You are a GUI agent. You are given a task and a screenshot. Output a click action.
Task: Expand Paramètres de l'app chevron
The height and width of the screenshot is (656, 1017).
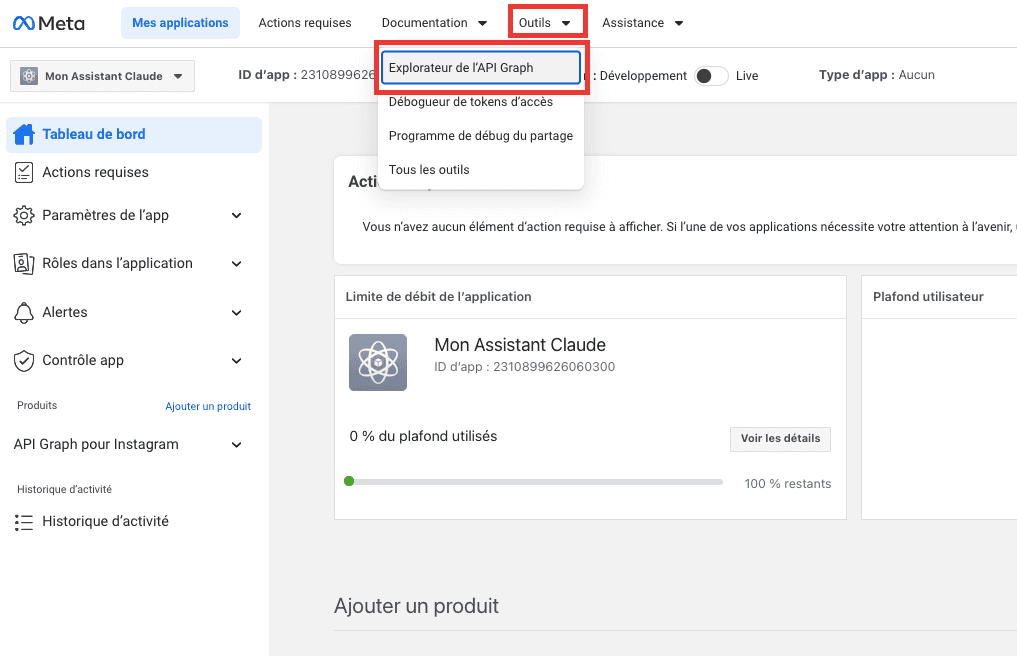click(237, 215)
